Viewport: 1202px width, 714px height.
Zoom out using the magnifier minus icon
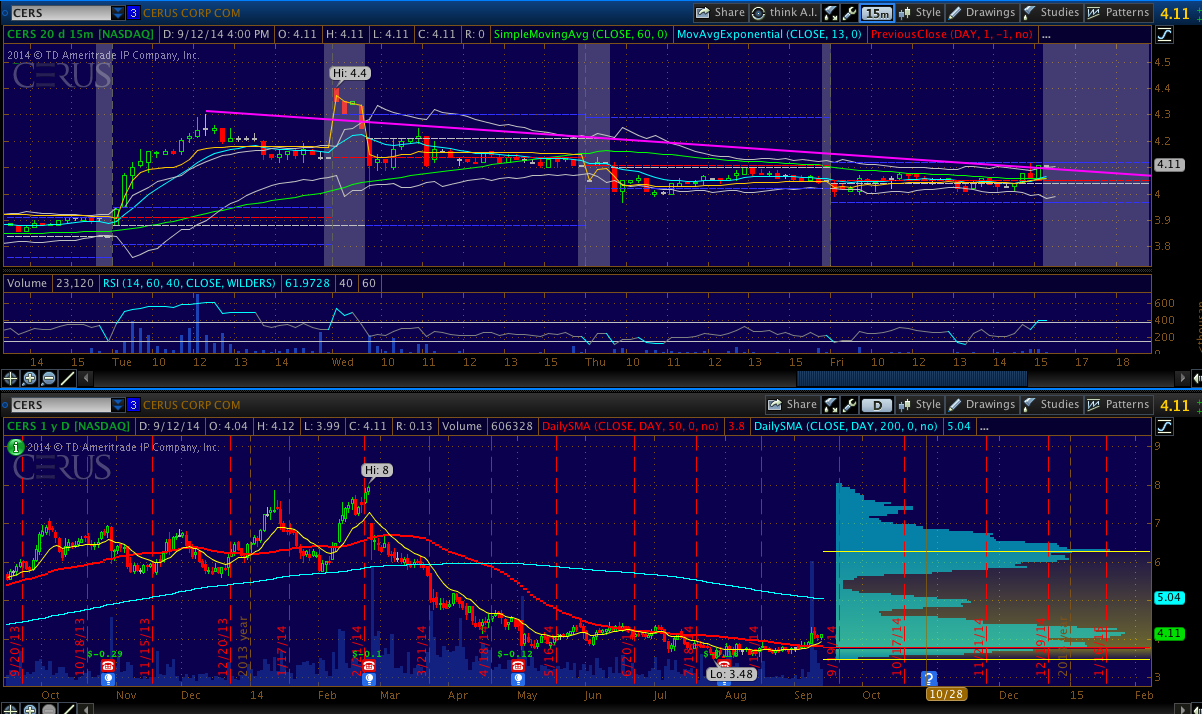coord(49,378)
